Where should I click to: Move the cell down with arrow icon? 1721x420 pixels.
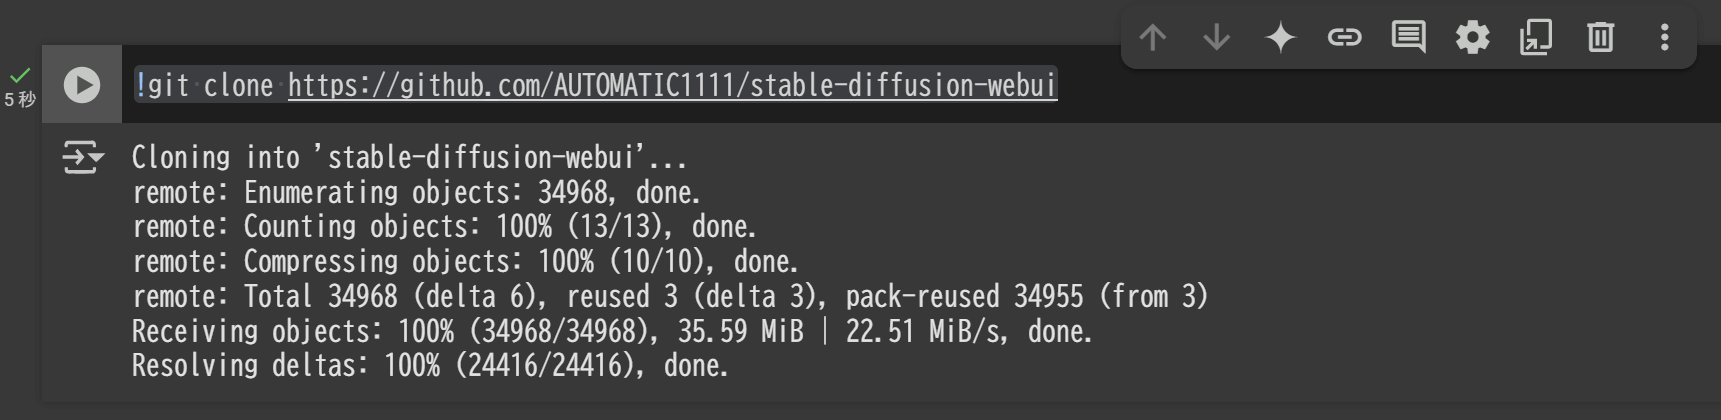click(1217, 38)
